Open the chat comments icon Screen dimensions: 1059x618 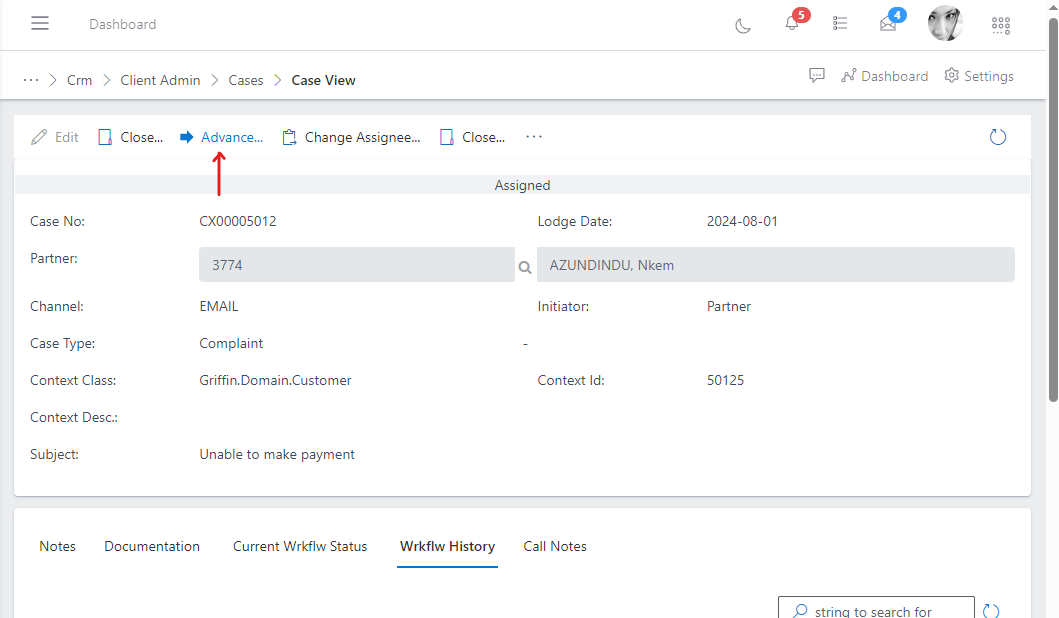(817, 76)
